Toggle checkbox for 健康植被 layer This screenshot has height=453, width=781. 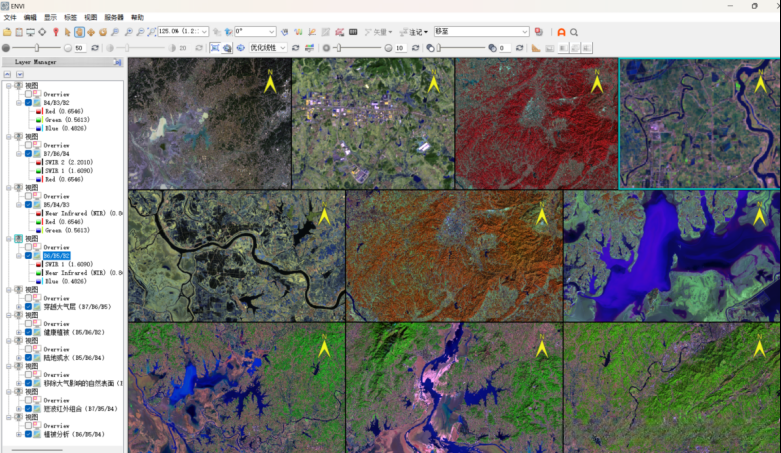click(x=29, y=331)
